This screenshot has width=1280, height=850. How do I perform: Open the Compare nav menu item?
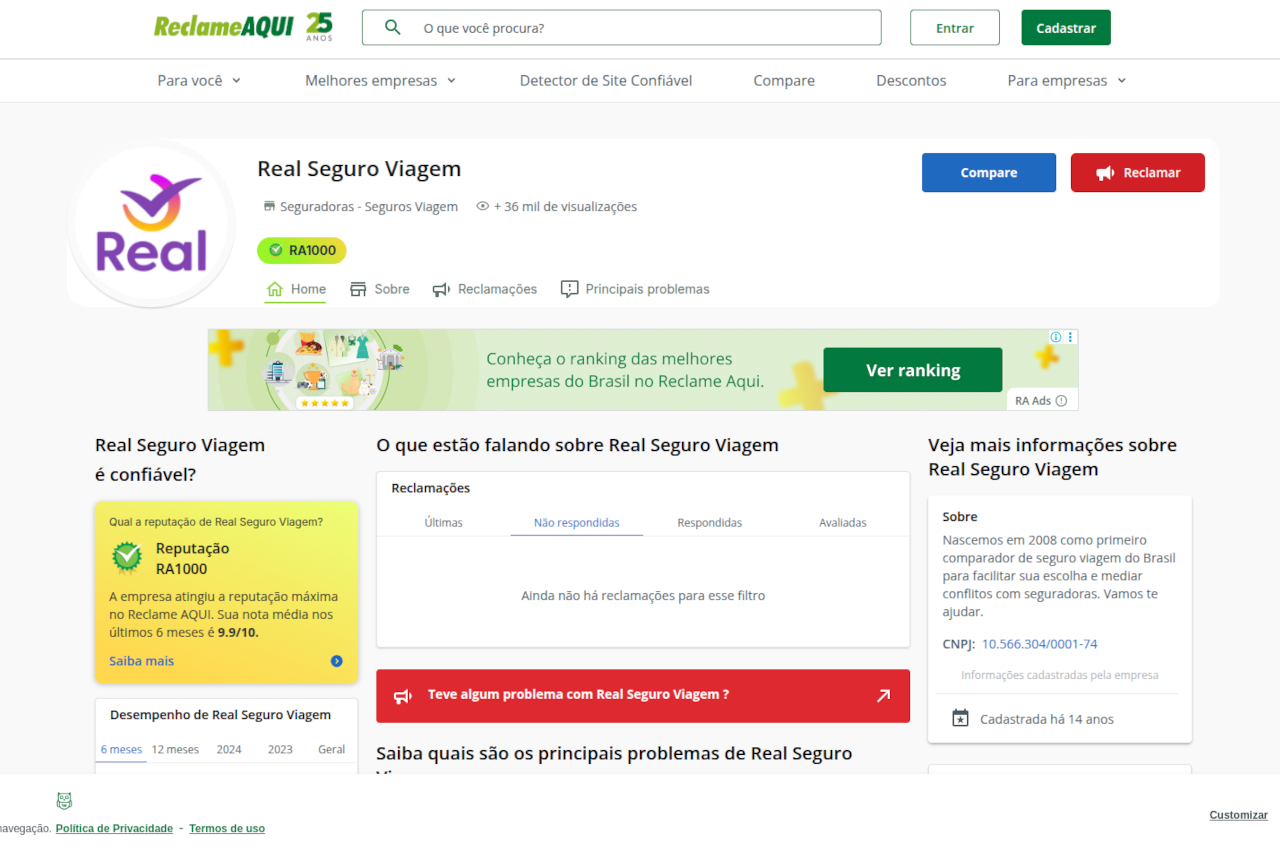[x=784, y=80]
